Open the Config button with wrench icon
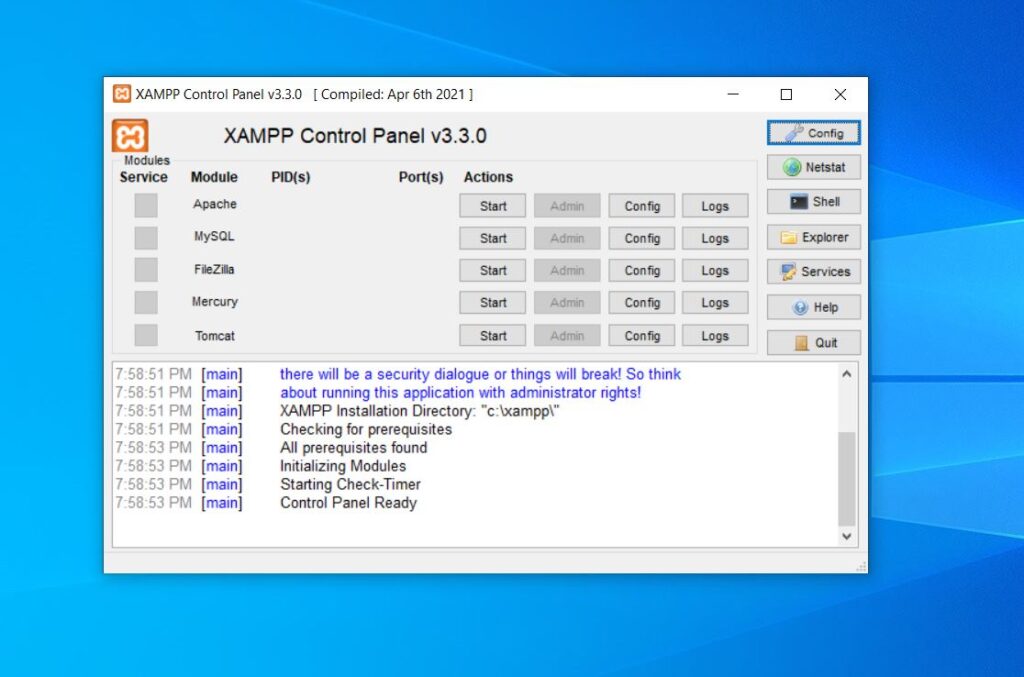 click(814, 133)
